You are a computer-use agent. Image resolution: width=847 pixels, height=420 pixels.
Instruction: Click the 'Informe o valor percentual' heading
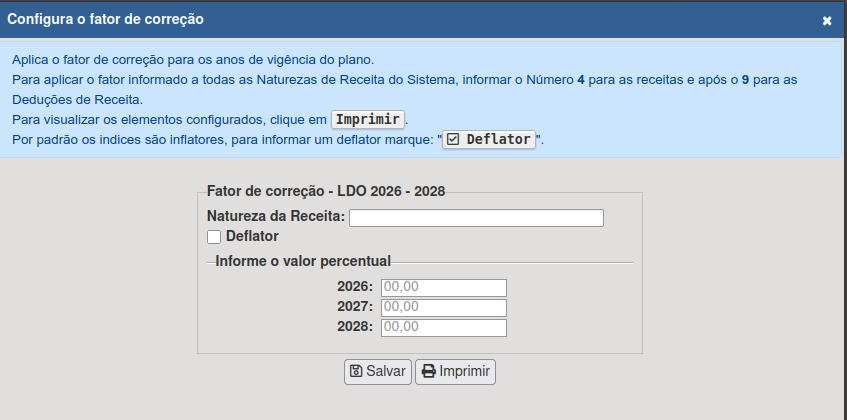click(303, 262)
